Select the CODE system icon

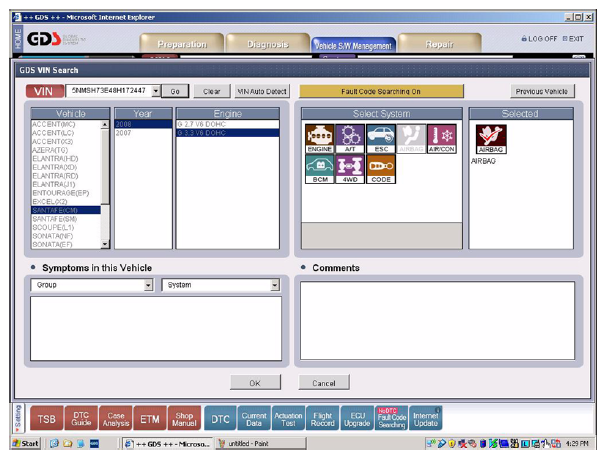point(381,169)
